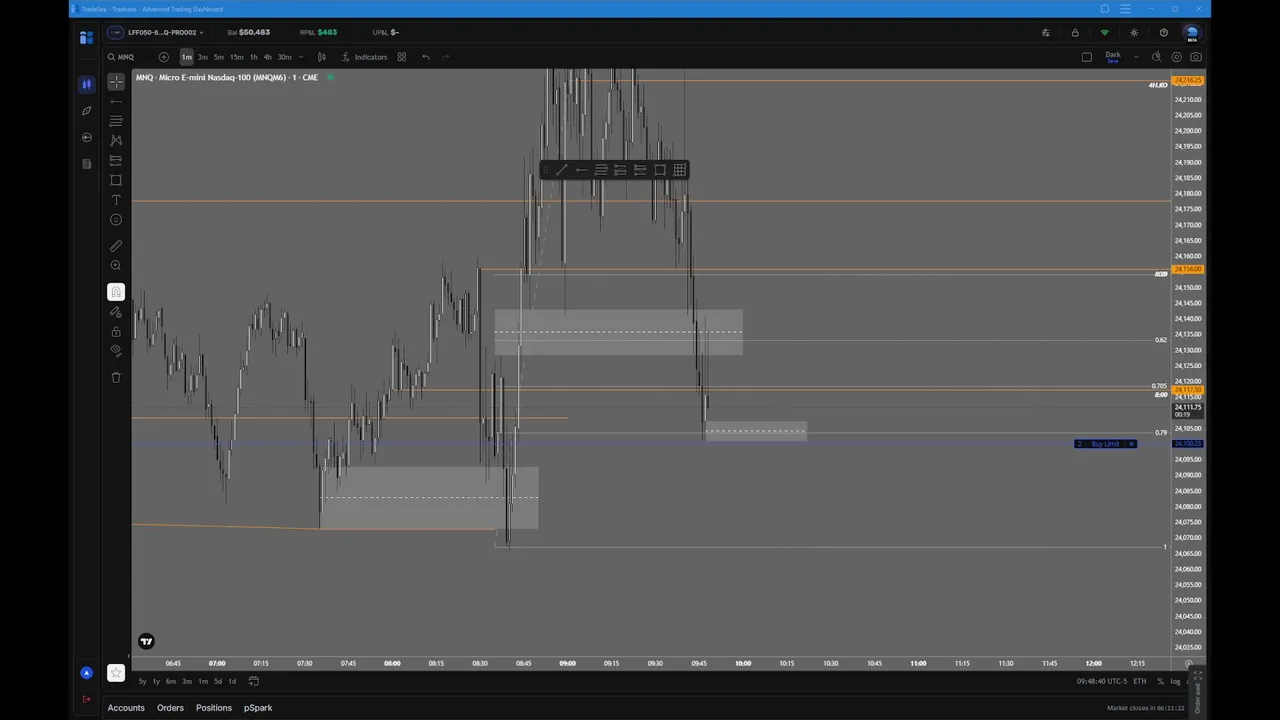Open the candlestick chart style selector

pyautogui.click(x=321, y=57)
